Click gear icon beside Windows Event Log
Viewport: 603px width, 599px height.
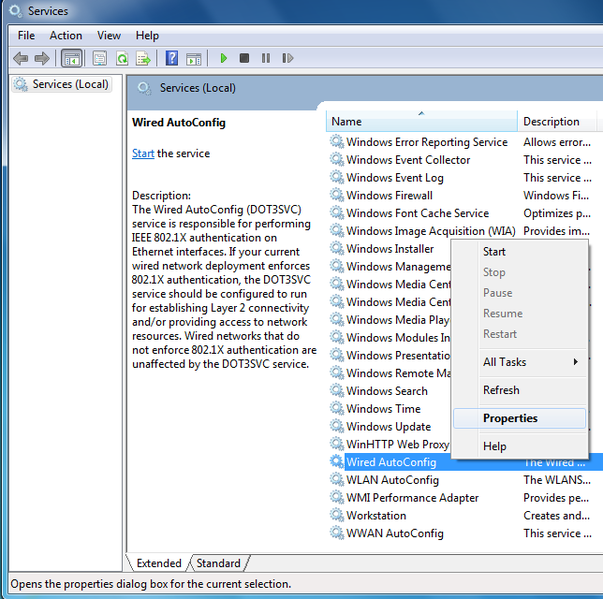coord(336,177)
